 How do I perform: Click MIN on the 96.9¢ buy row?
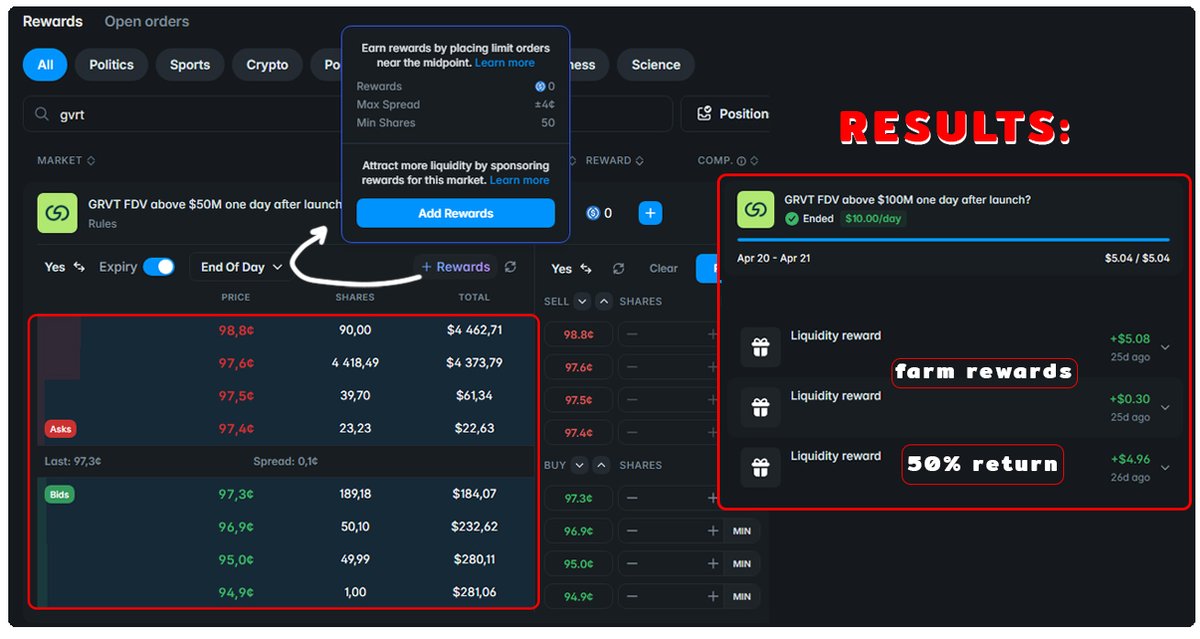(742, 531)
